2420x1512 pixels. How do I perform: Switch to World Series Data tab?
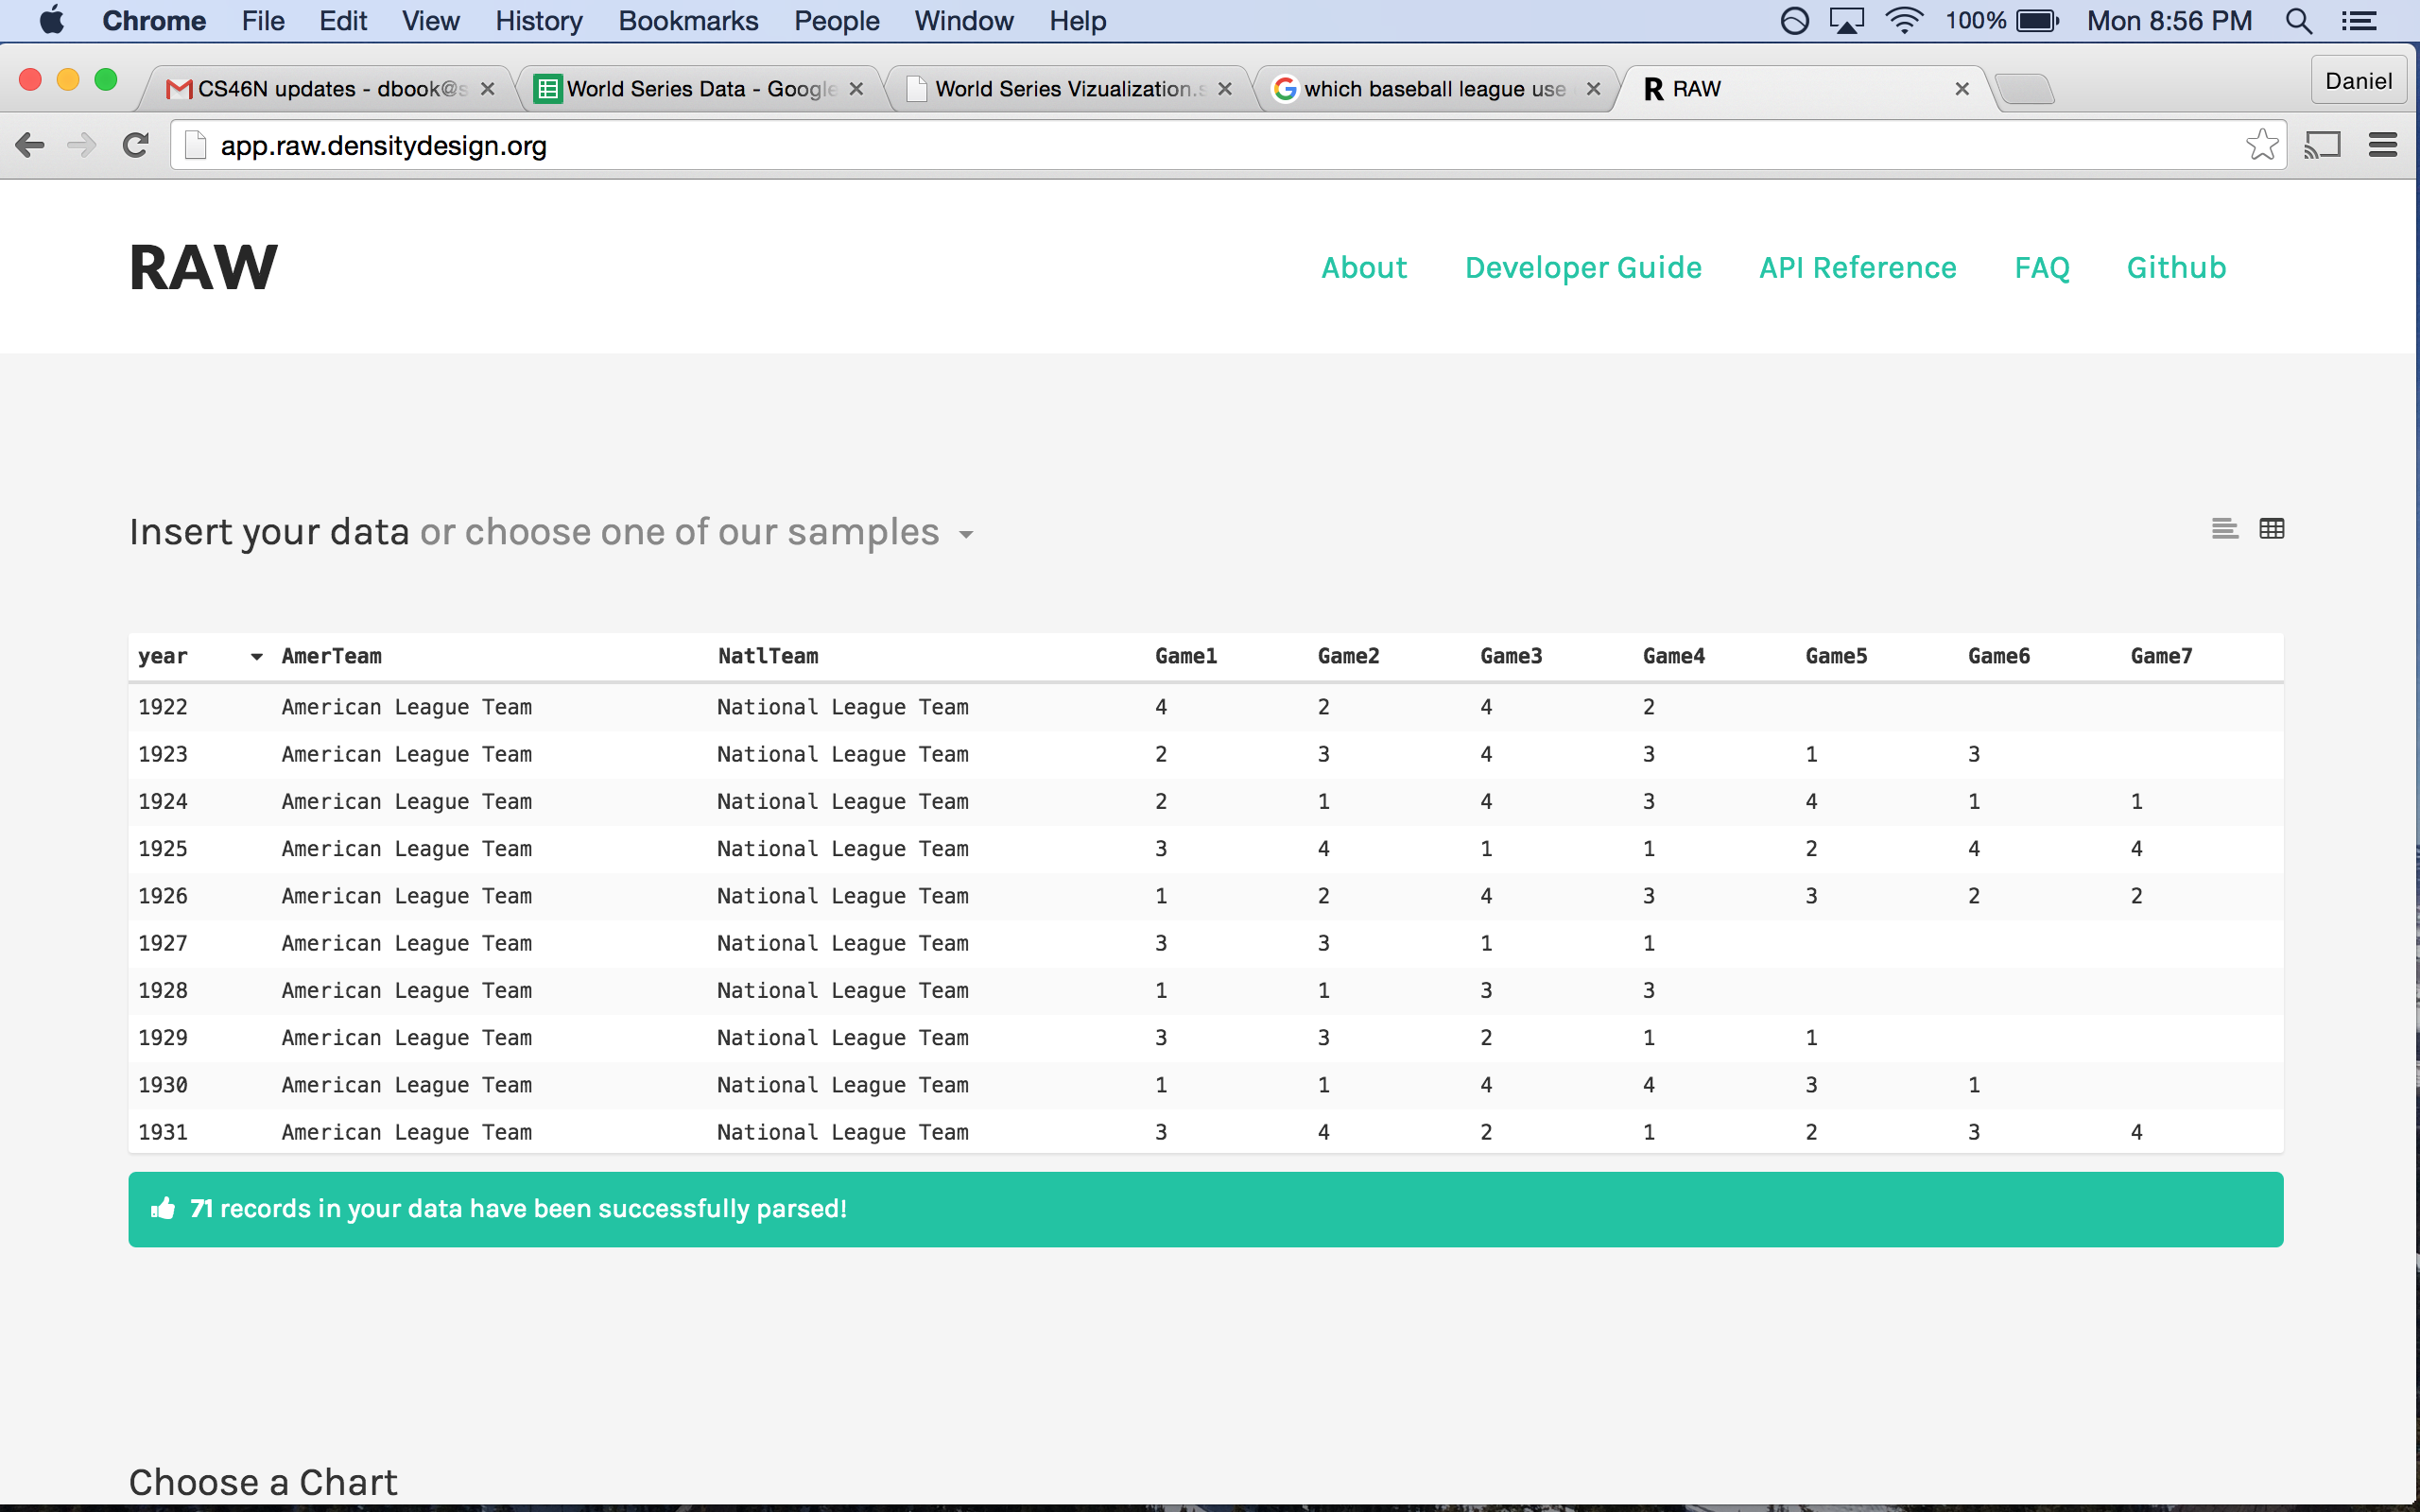tap(700, 89)
